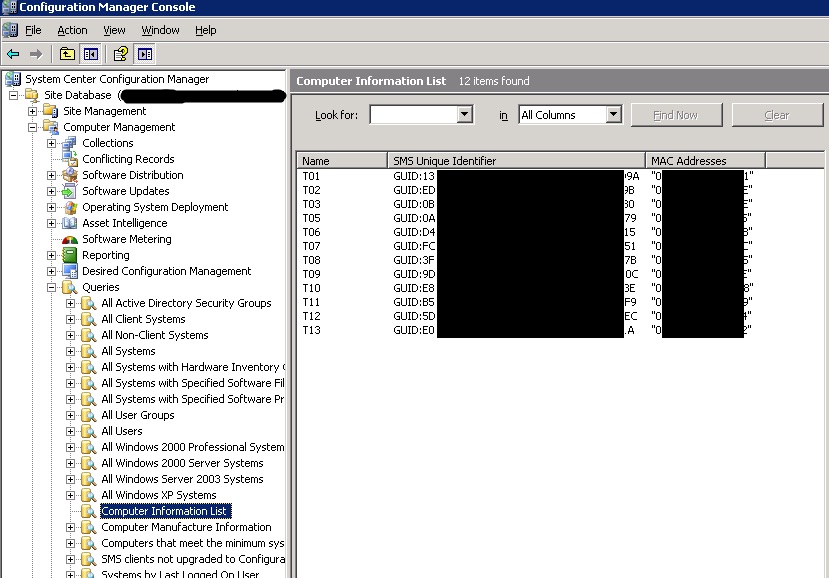Collapse the Computer Management node
The height and width of the screenshot is (578, 829).
pos(34,127)
